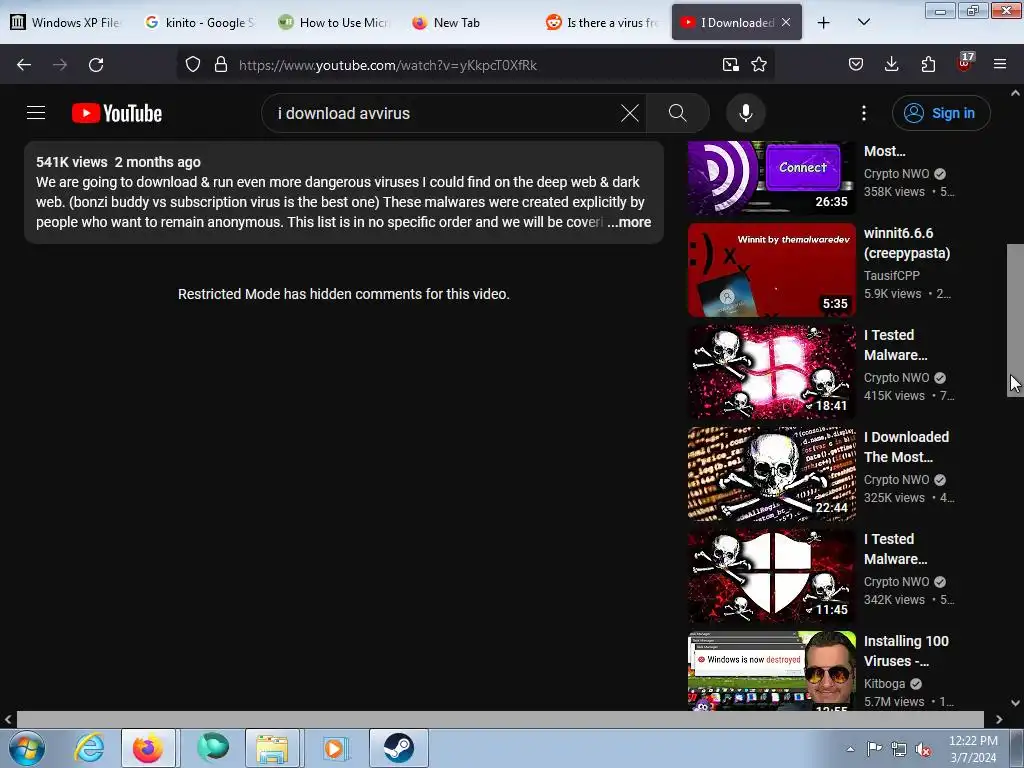The width and height of the screenshot is (1024, 768).
Task: Open YouTube settings three-dot menu
Action: click(863, 113)
